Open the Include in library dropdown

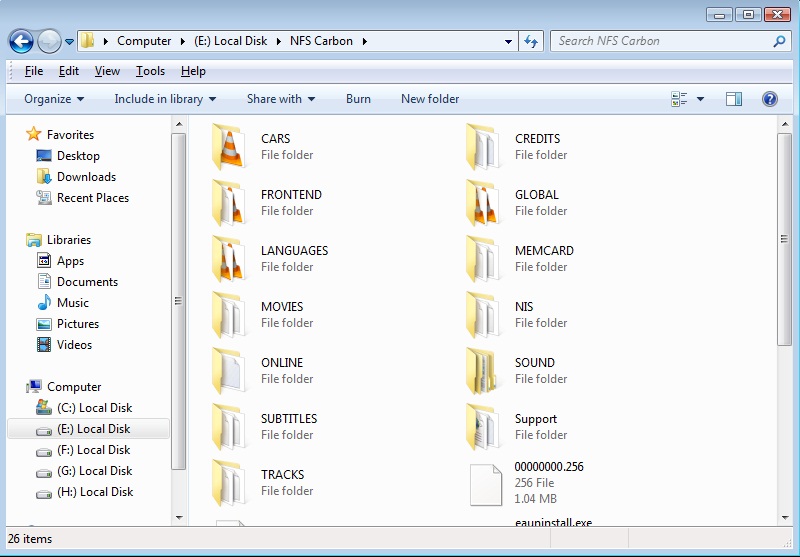coord(165,99)
